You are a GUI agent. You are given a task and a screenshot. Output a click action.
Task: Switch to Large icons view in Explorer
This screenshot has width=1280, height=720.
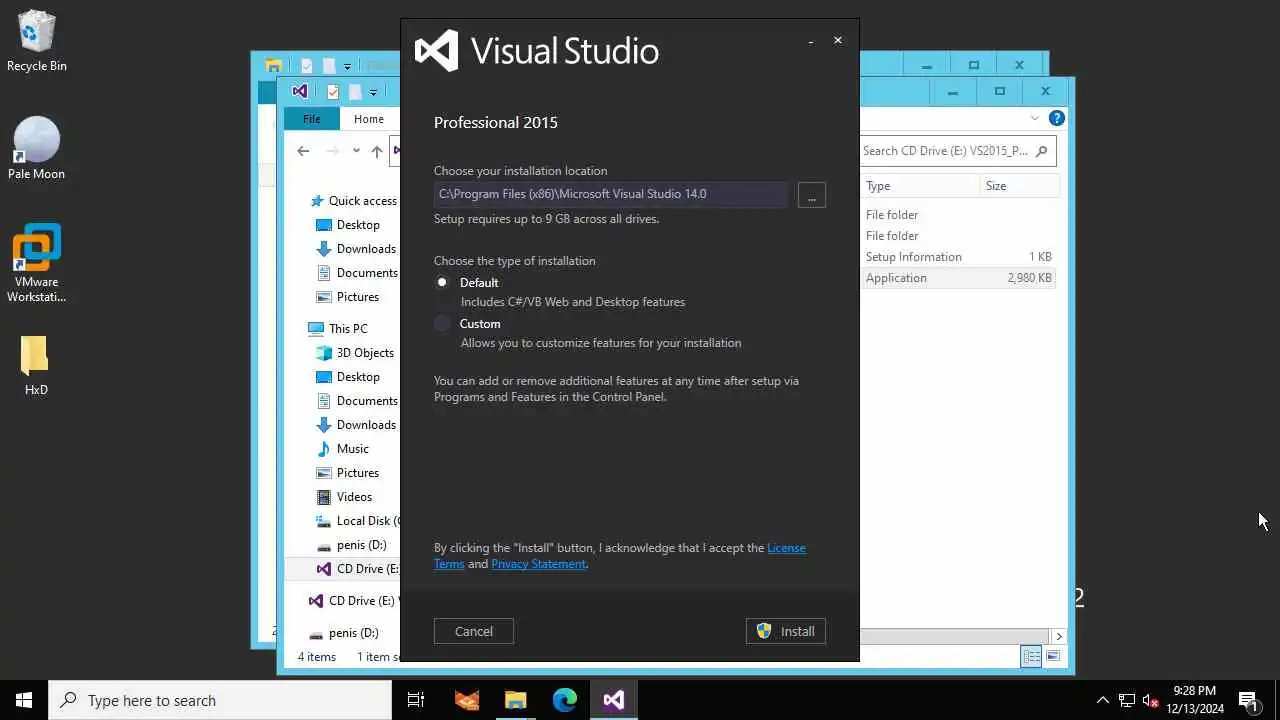1053,657
